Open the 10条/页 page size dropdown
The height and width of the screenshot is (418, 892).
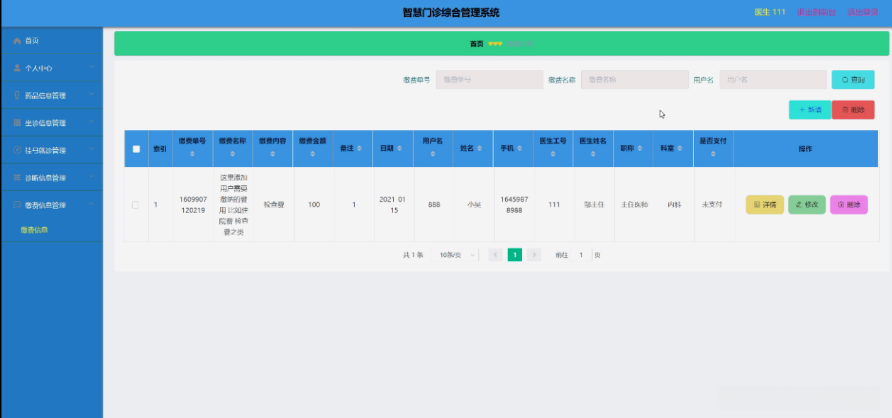[454, 255]
